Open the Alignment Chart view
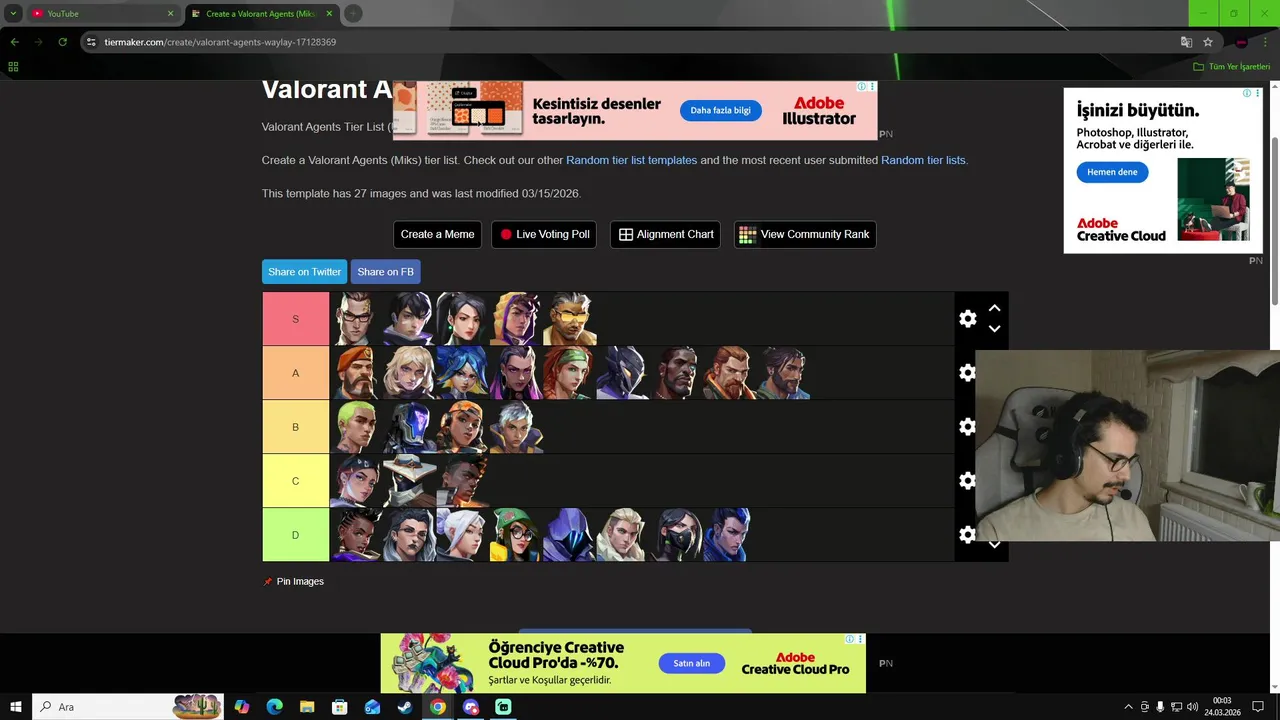The image size is (1280, 720). [x=665, y=234]
